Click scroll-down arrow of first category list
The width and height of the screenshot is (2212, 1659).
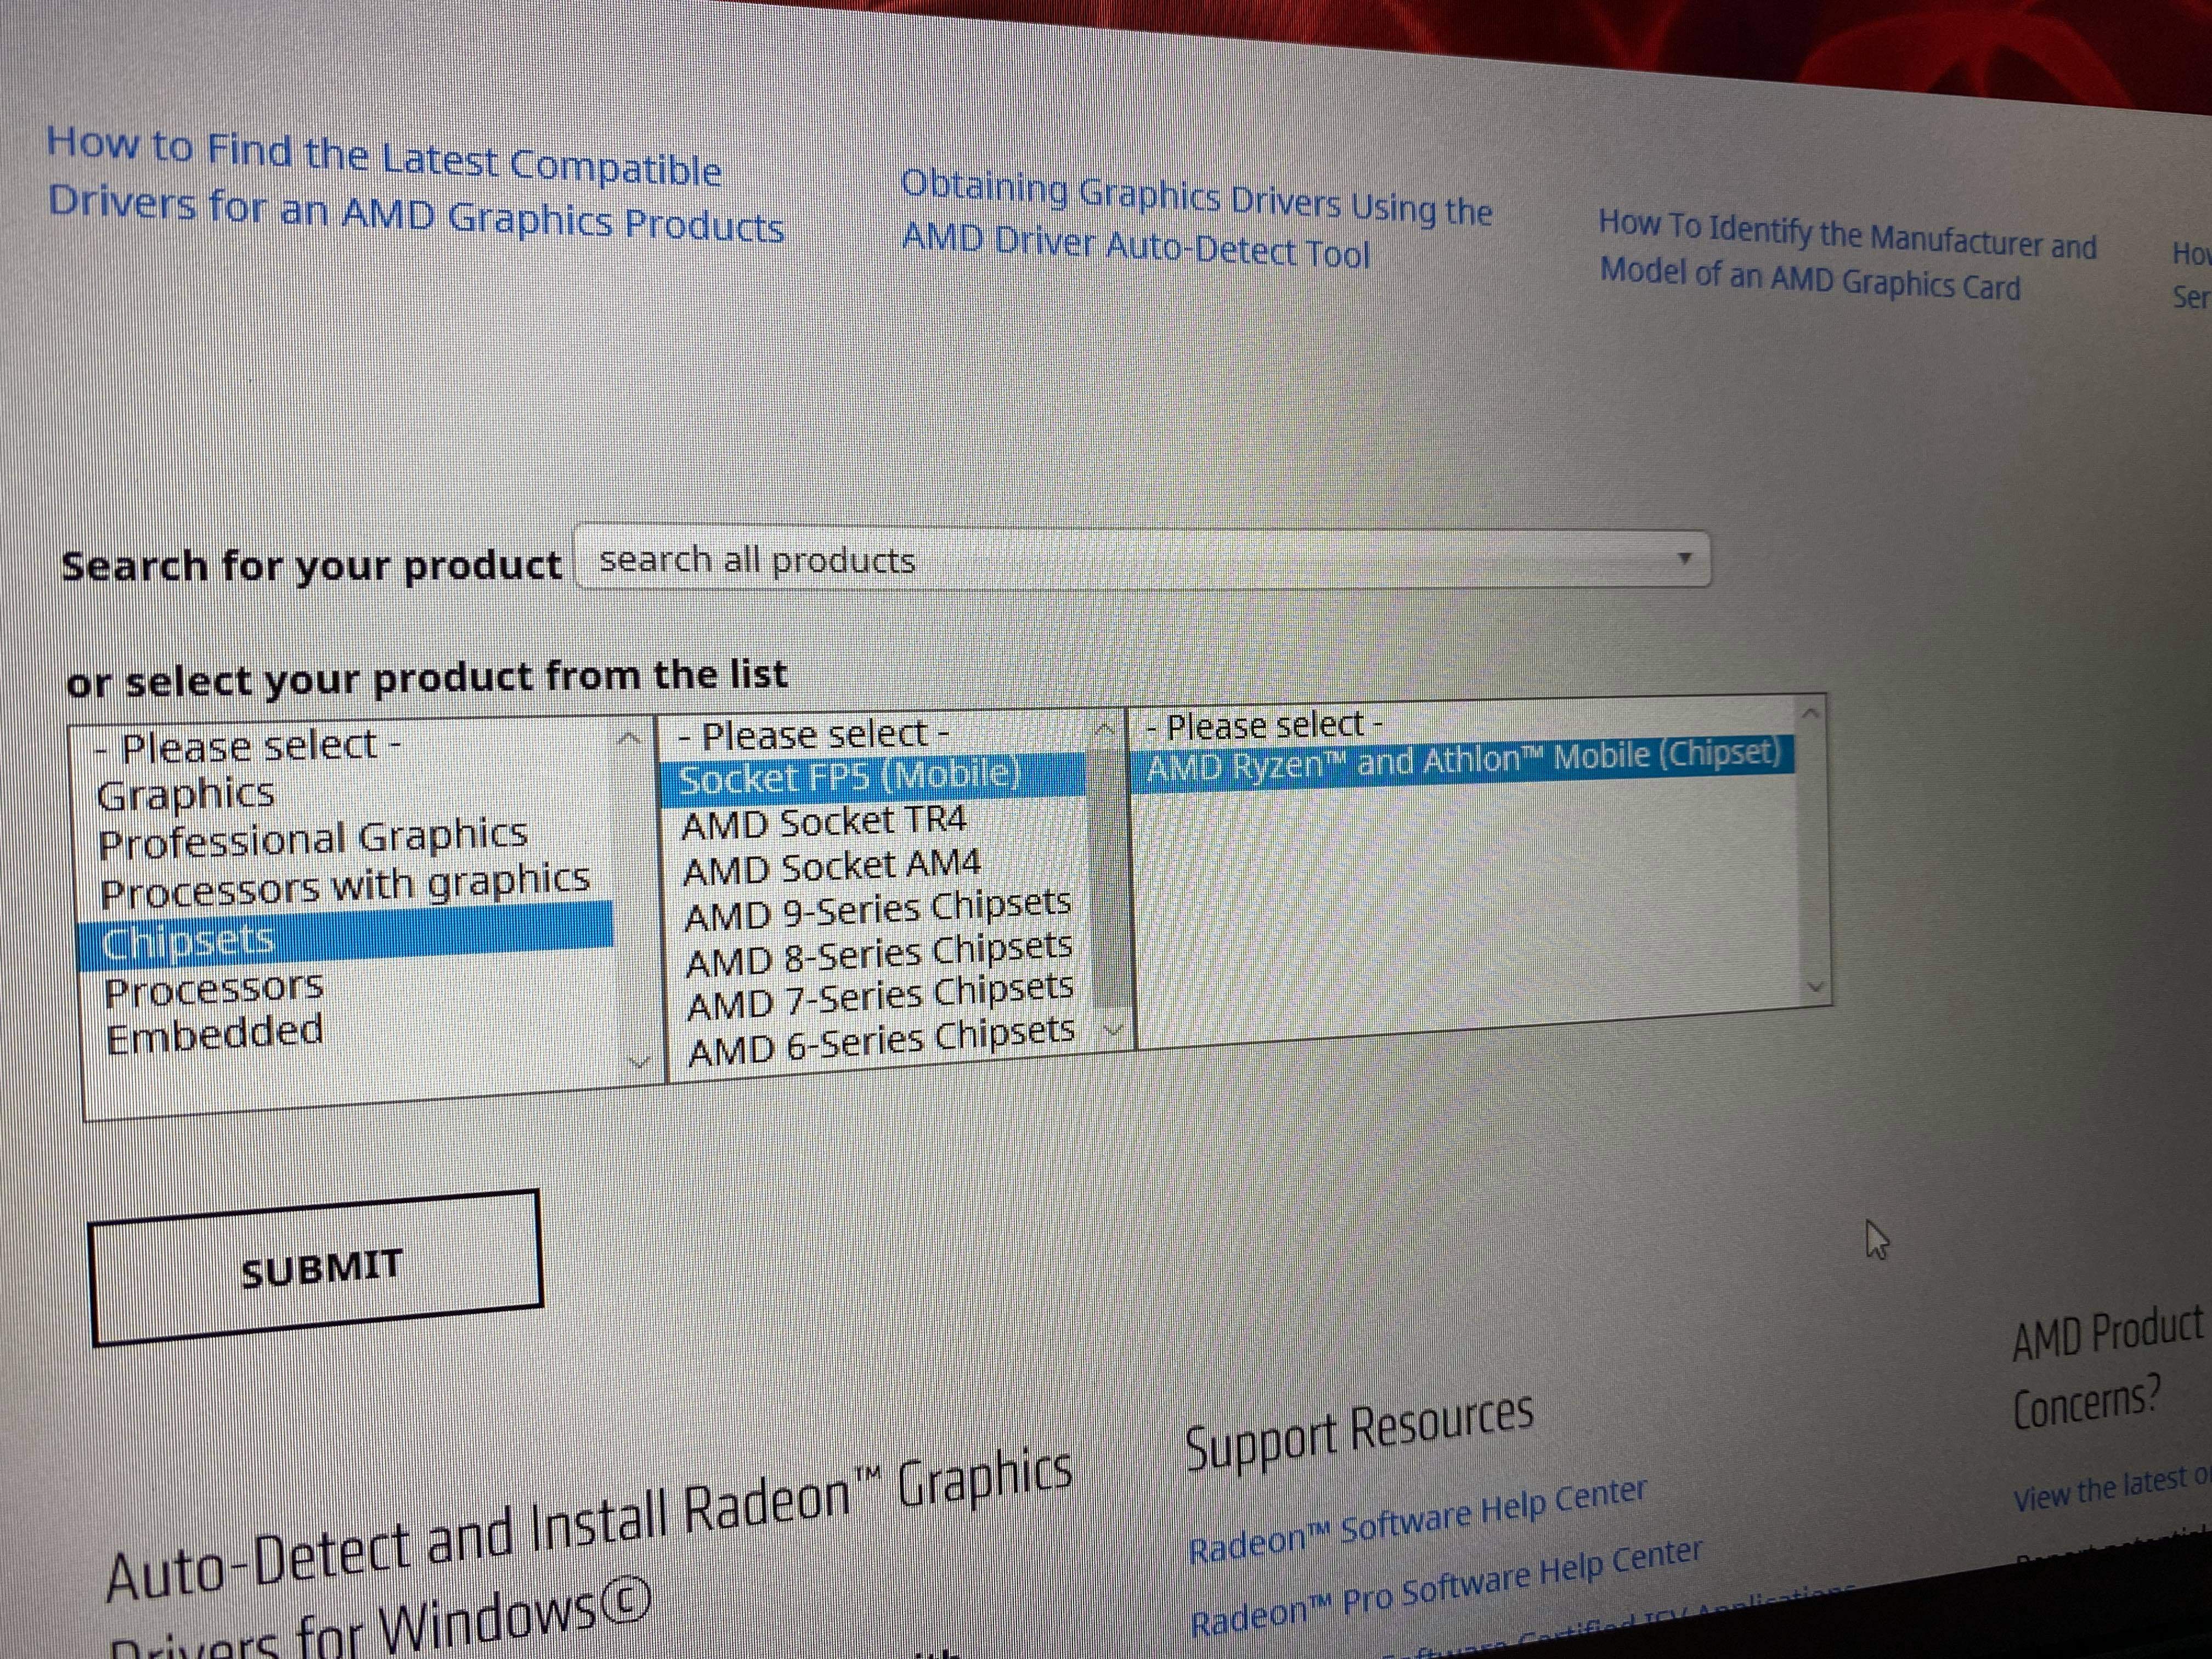point(638,1062)
